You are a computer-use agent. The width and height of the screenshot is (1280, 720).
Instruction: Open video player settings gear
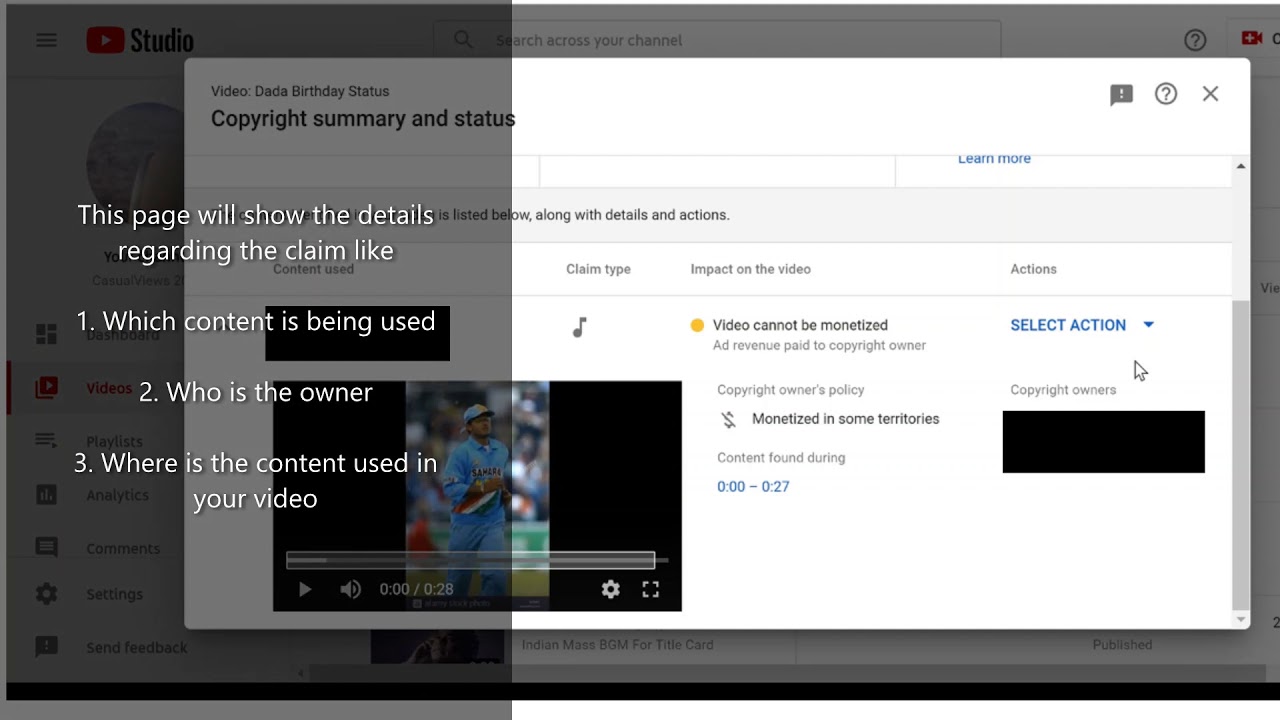(x=611, y=590)
